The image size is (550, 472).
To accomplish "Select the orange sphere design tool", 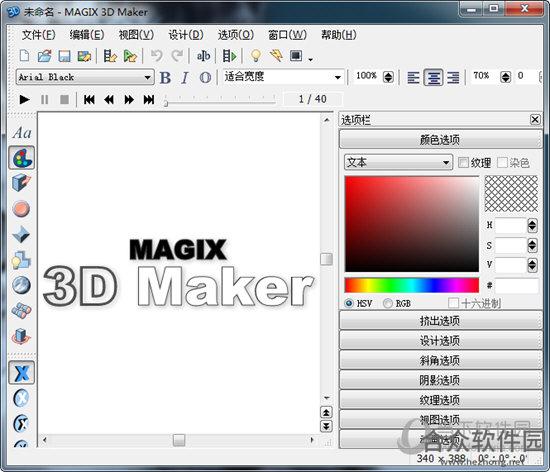I will click(21, 209).
